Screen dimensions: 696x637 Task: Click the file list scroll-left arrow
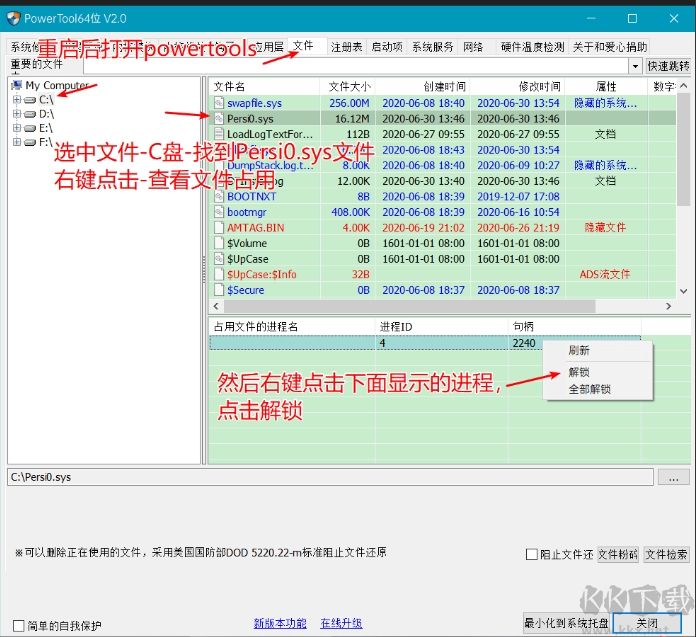pyautogui.click(x=216, y=306)
